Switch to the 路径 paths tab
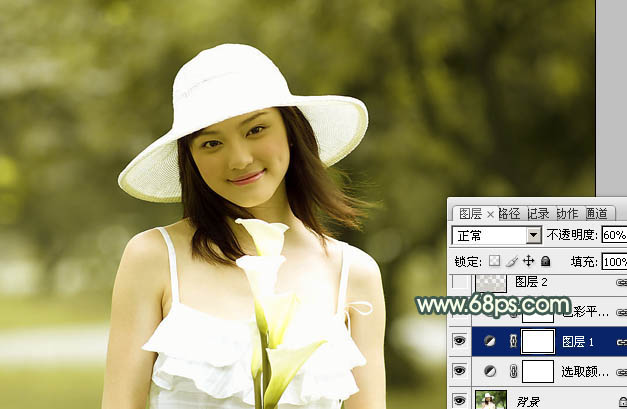Viewport: 627px width, 409px height. [509, 213]
